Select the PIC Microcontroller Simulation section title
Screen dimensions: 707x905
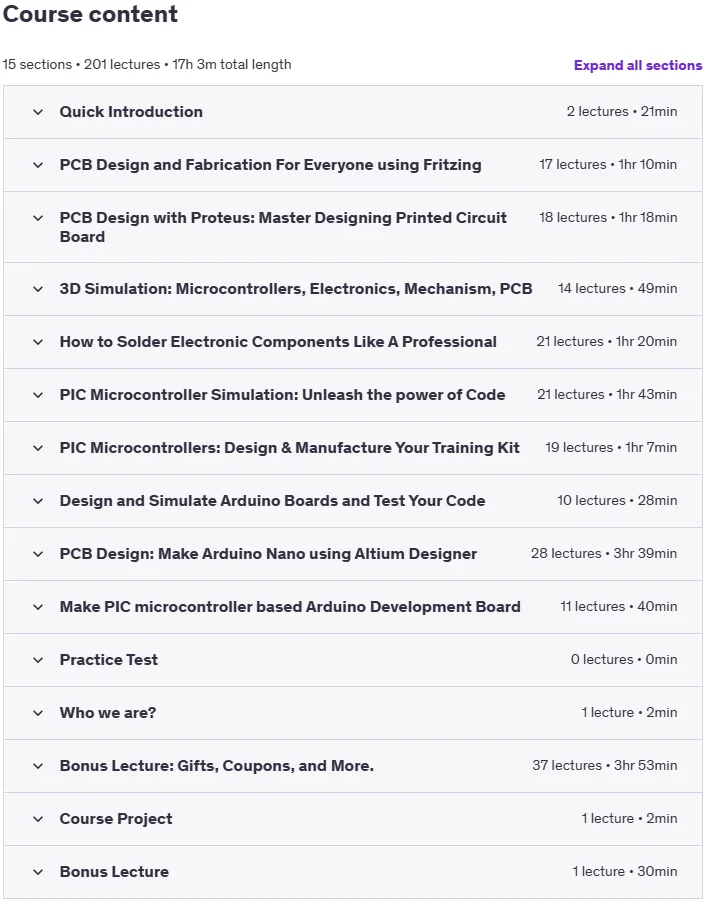point(282,395)
